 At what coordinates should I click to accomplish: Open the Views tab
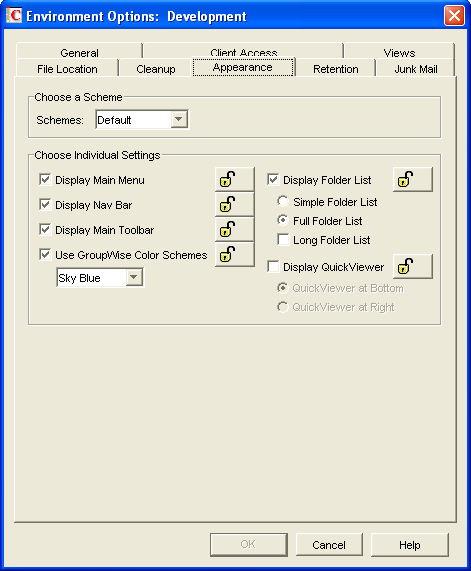399,51
